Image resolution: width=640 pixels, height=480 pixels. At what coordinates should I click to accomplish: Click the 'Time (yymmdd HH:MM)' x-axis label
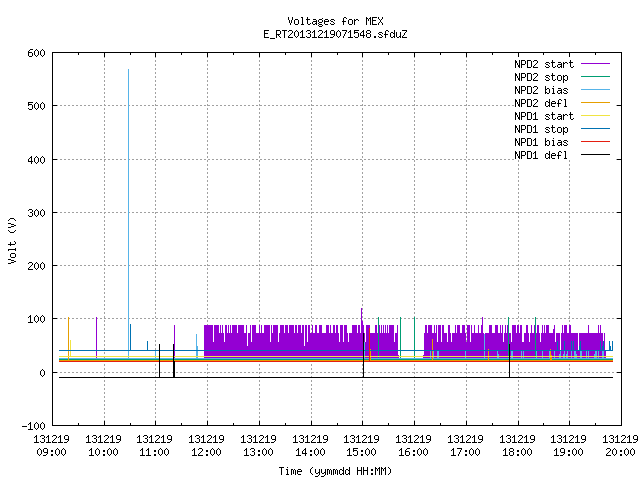[336, 471]
